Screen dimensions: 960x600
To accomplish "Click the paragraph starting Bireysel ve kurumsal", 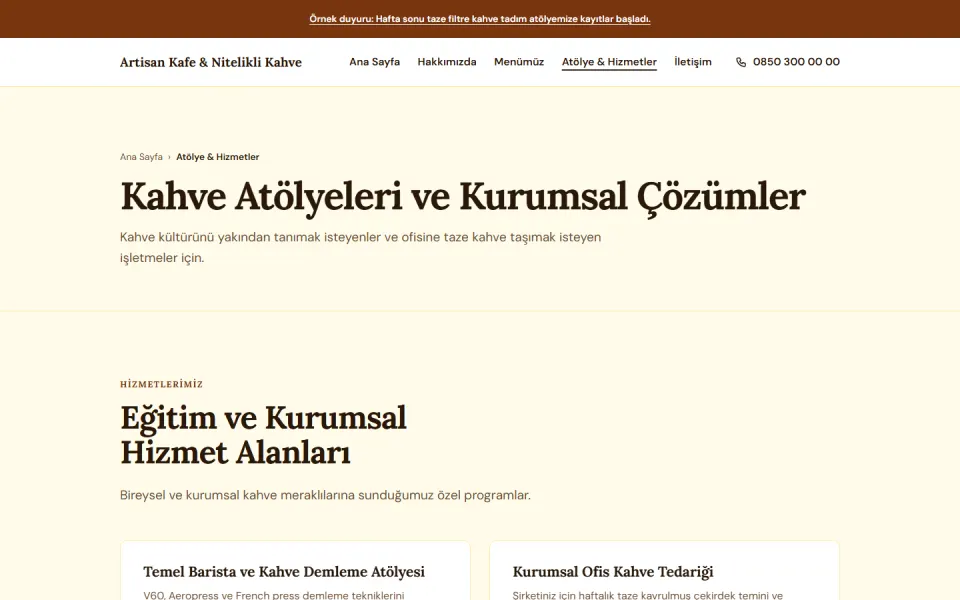I will (x=325, y=495).
